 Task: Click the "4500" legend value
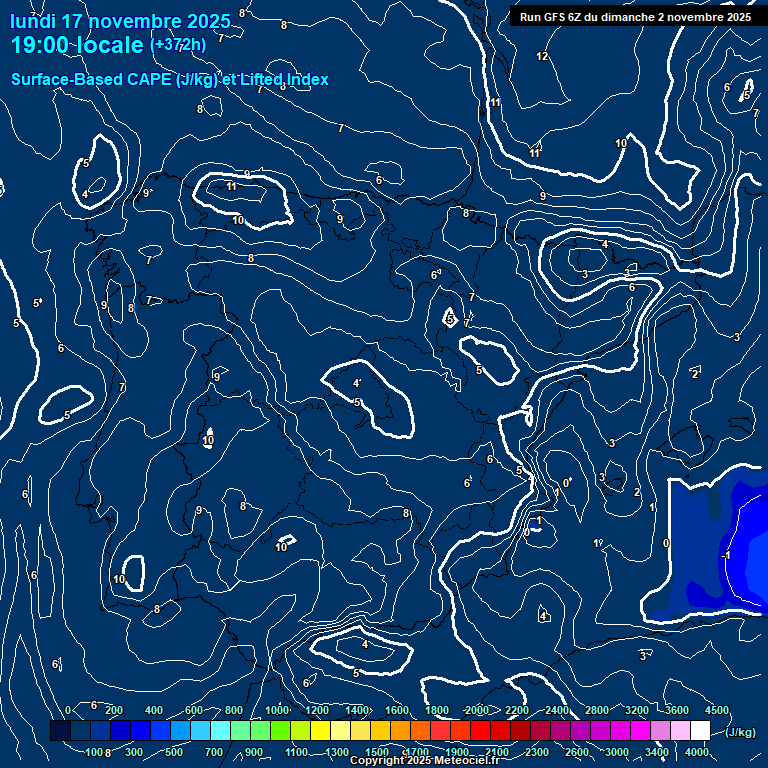point(717,710)
